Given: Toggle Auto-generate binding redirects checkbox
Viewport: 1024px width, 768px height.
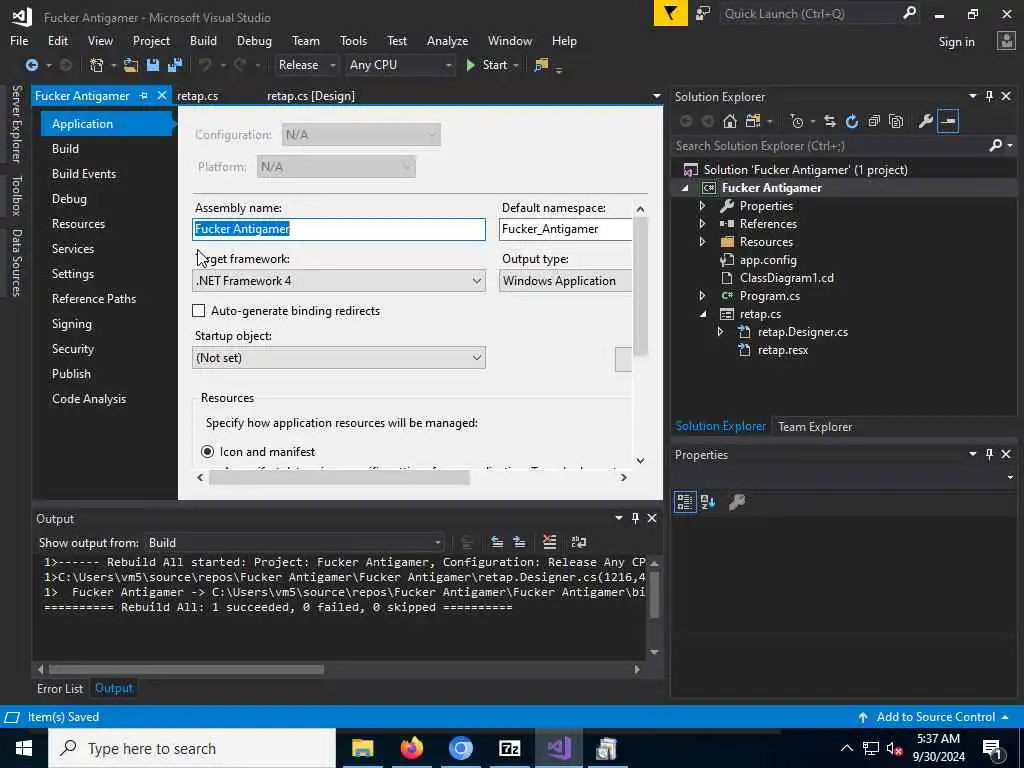Looking at the screenshot, I should pos(199,311).
